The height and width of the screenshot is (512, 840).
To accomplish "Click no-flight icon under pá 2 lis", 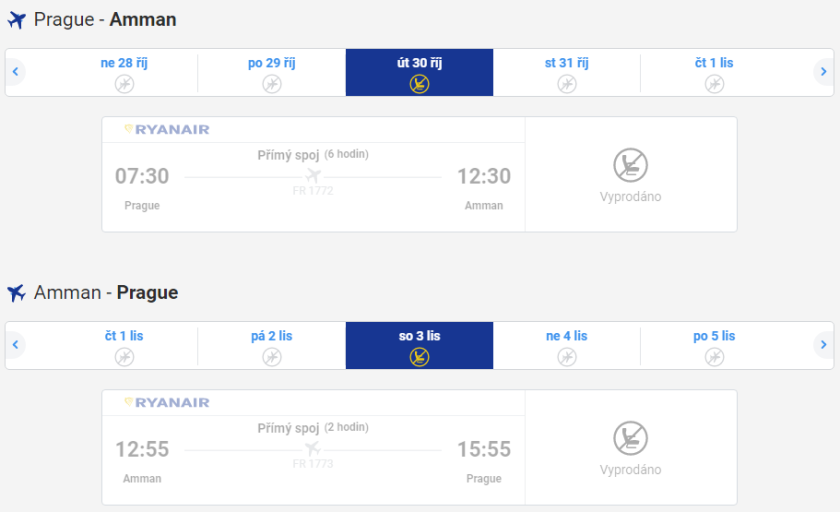I will click(x=272, y=357).
